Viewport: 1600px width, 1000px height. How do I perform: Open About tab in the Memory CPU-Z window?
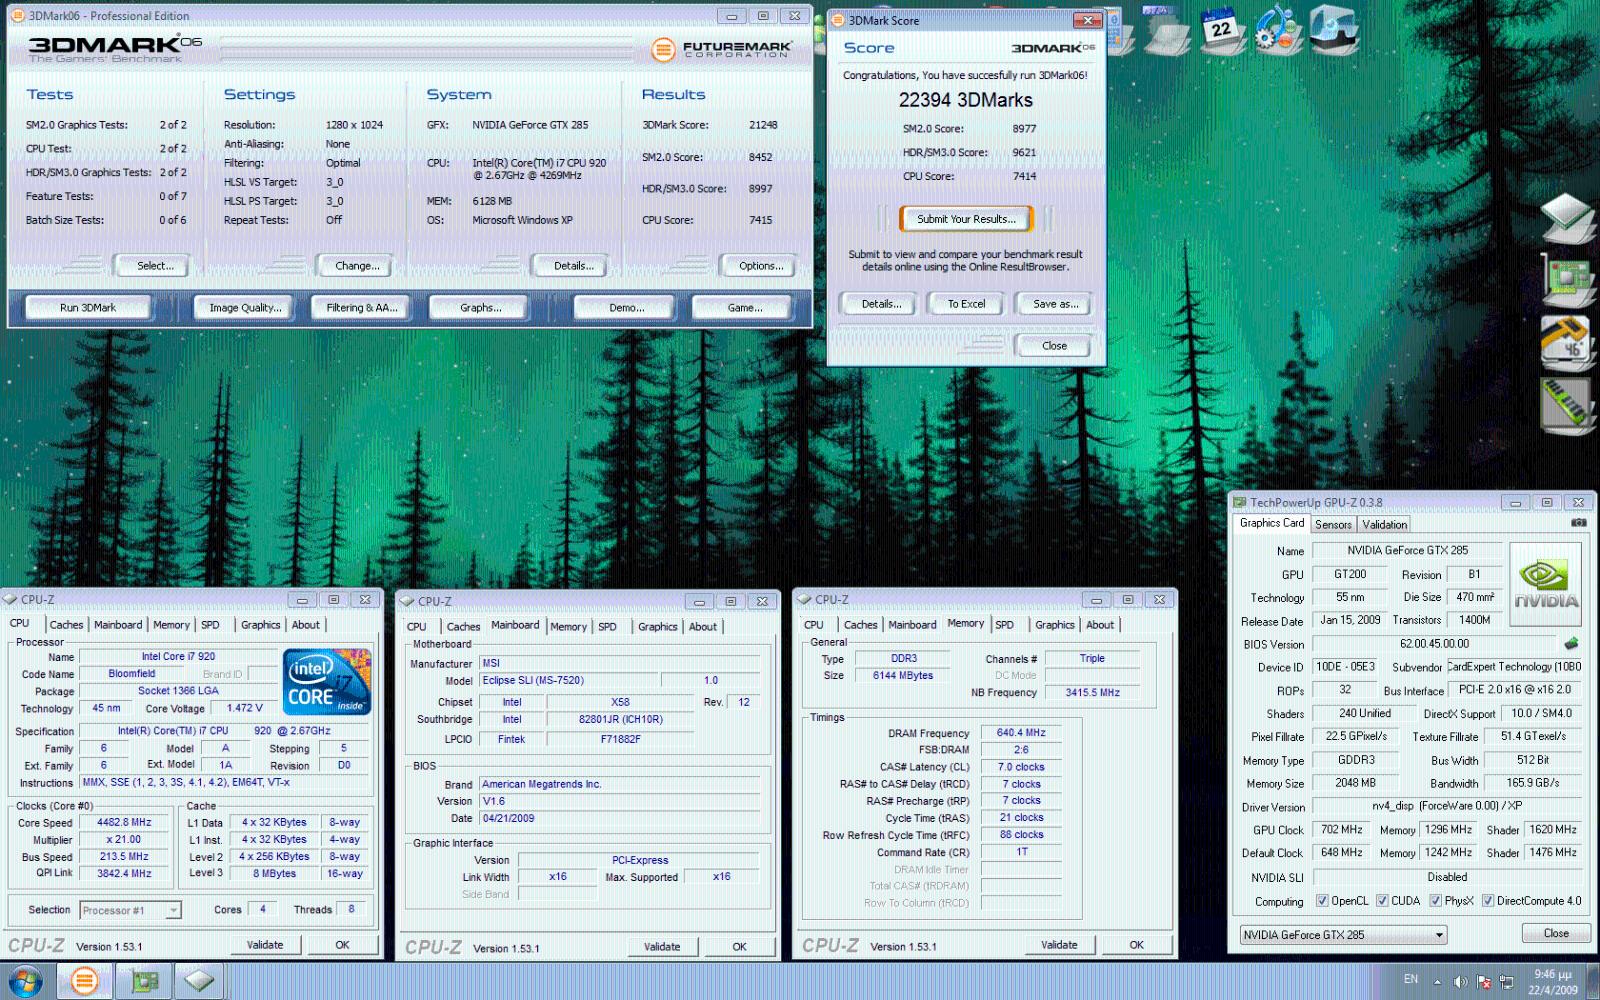pos(1100,624)
